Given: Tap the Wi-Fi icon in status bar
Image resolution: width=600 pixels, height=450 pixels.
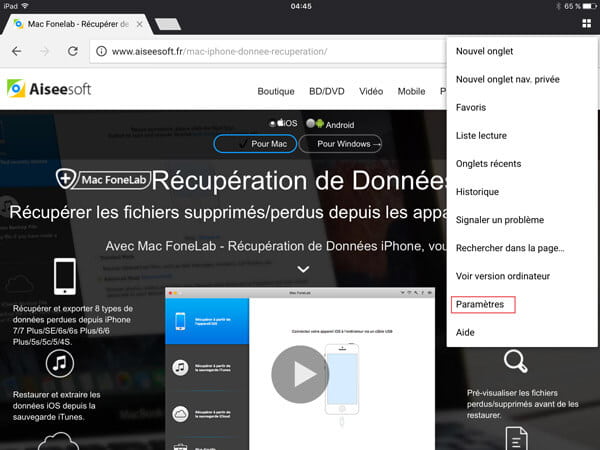Looking at the screenshot, I should (25, 6).
